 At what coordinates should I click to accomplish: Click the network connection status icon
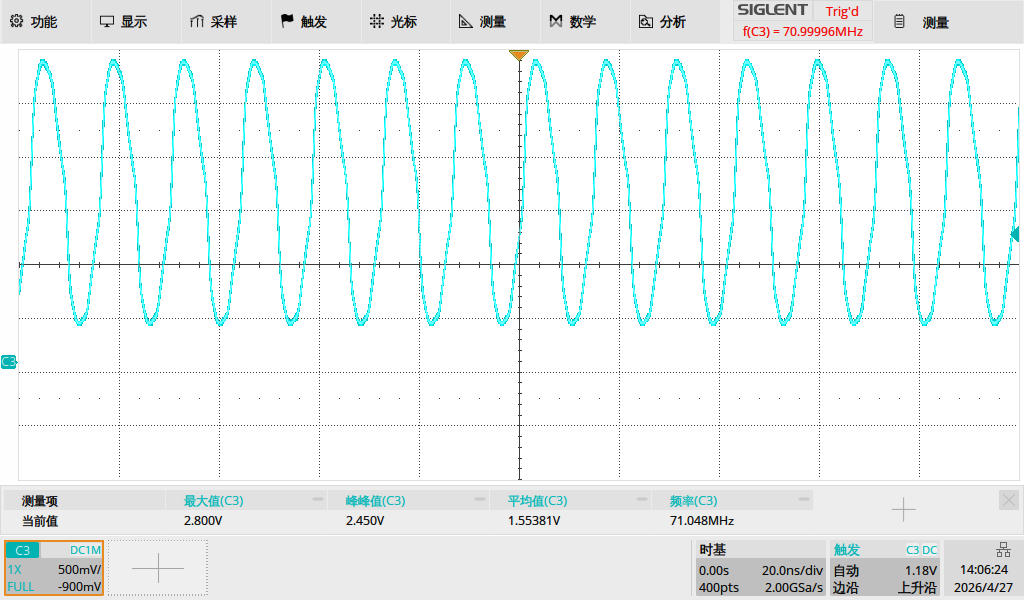1003,549
